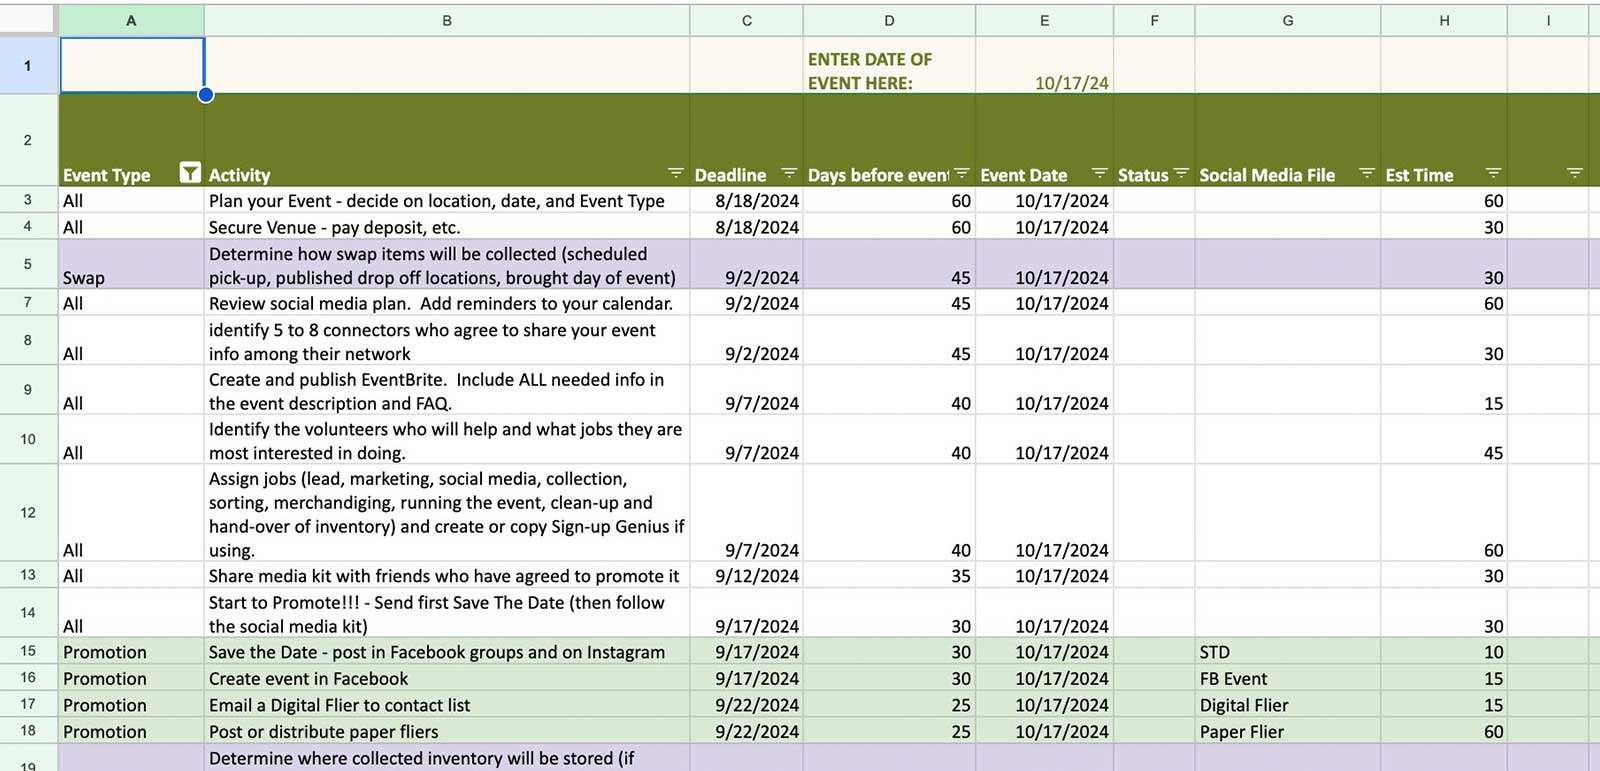Image resolution: width=1600 pixels, height=771 pixels.
Task: Click the blue selection handle on cell A1
Action: click(205, 95)
